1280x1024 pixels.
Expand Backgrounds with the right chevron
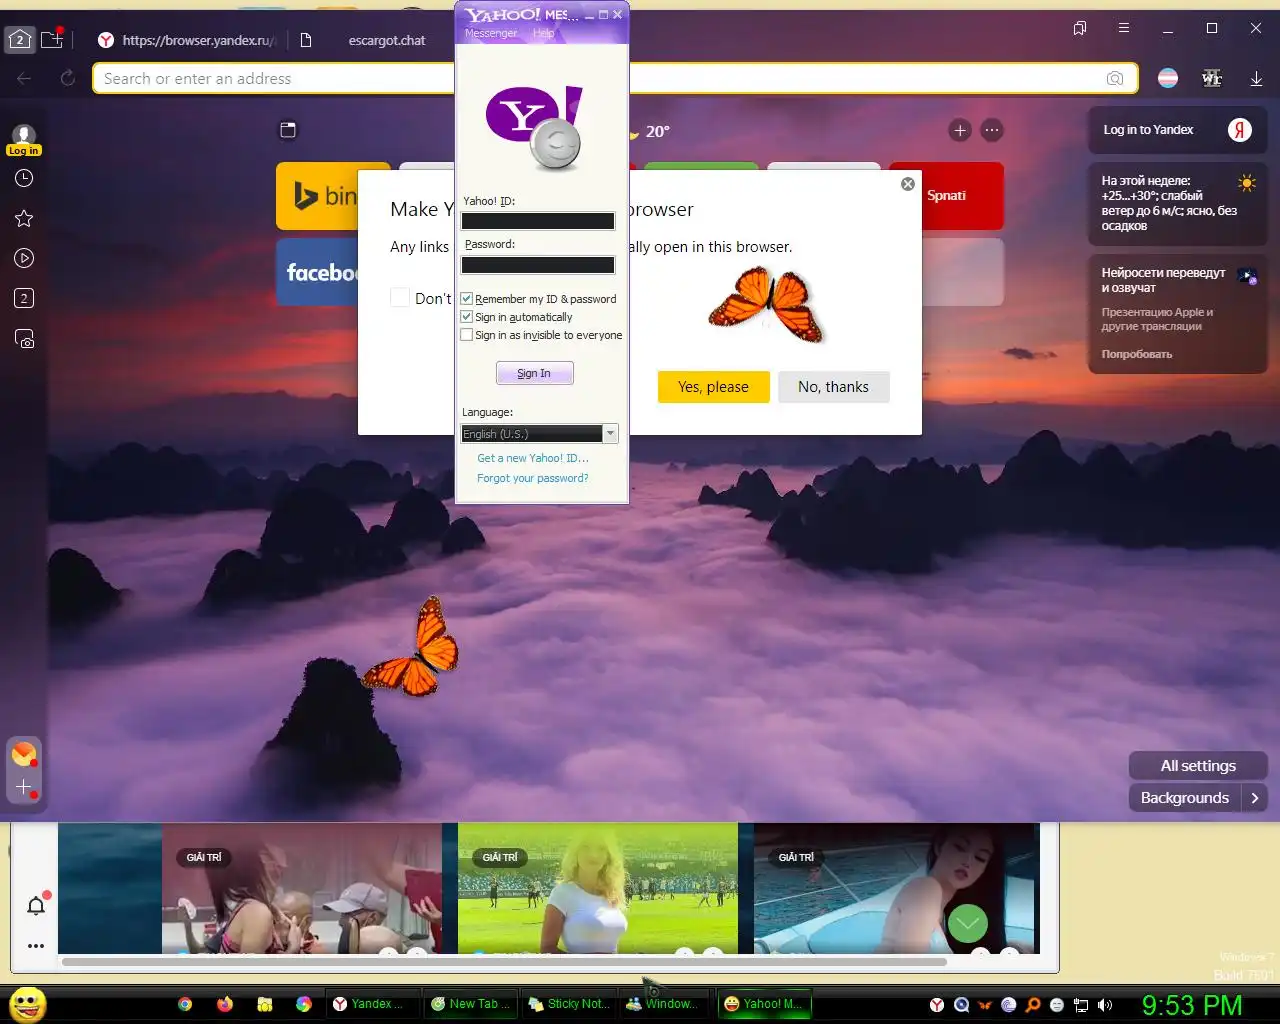point(1255,798)
